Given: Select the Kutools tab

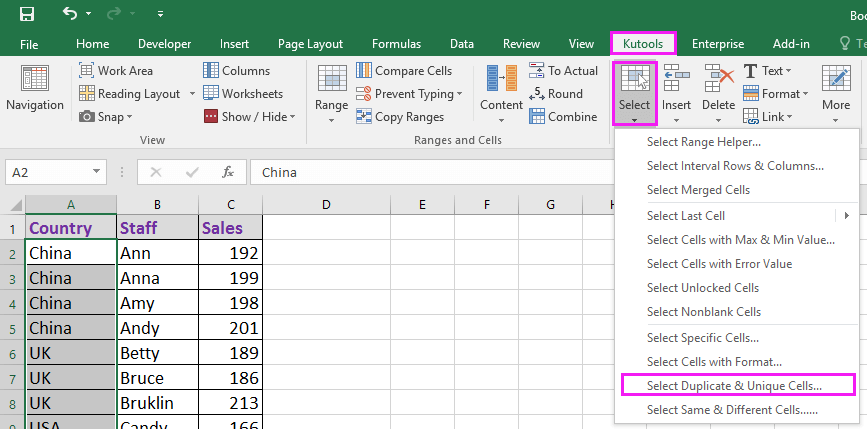Looking at the screenshot, I should 643,44.
